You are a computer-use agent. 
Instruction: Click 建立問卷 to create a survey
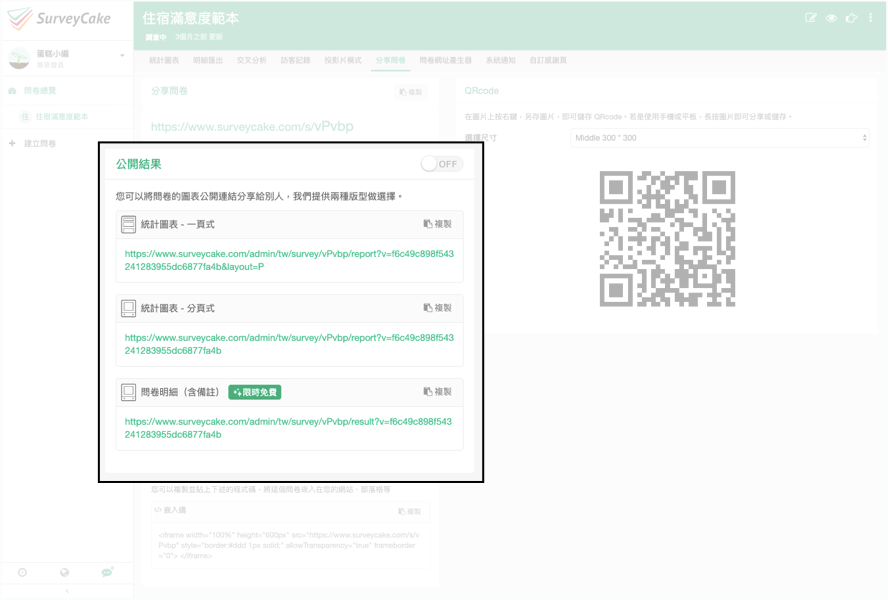(x=40, y=144)
